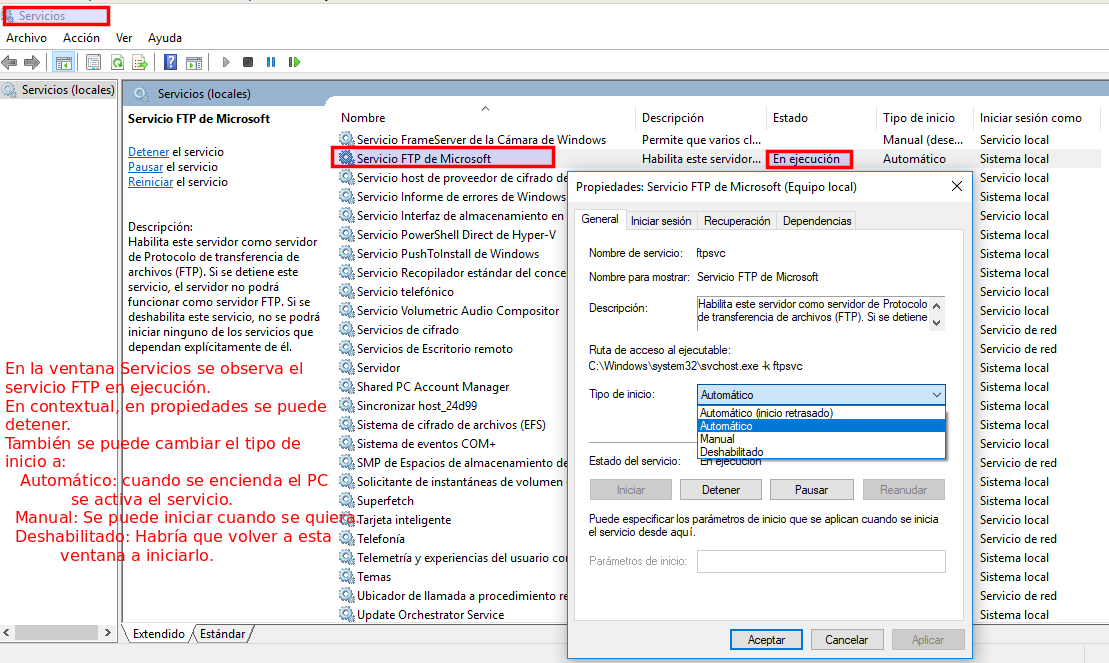Click the gear icon beside Servicio FrameServer de la Cámara
Viewport: 1109px width, 663px height.
click(347, 139)
